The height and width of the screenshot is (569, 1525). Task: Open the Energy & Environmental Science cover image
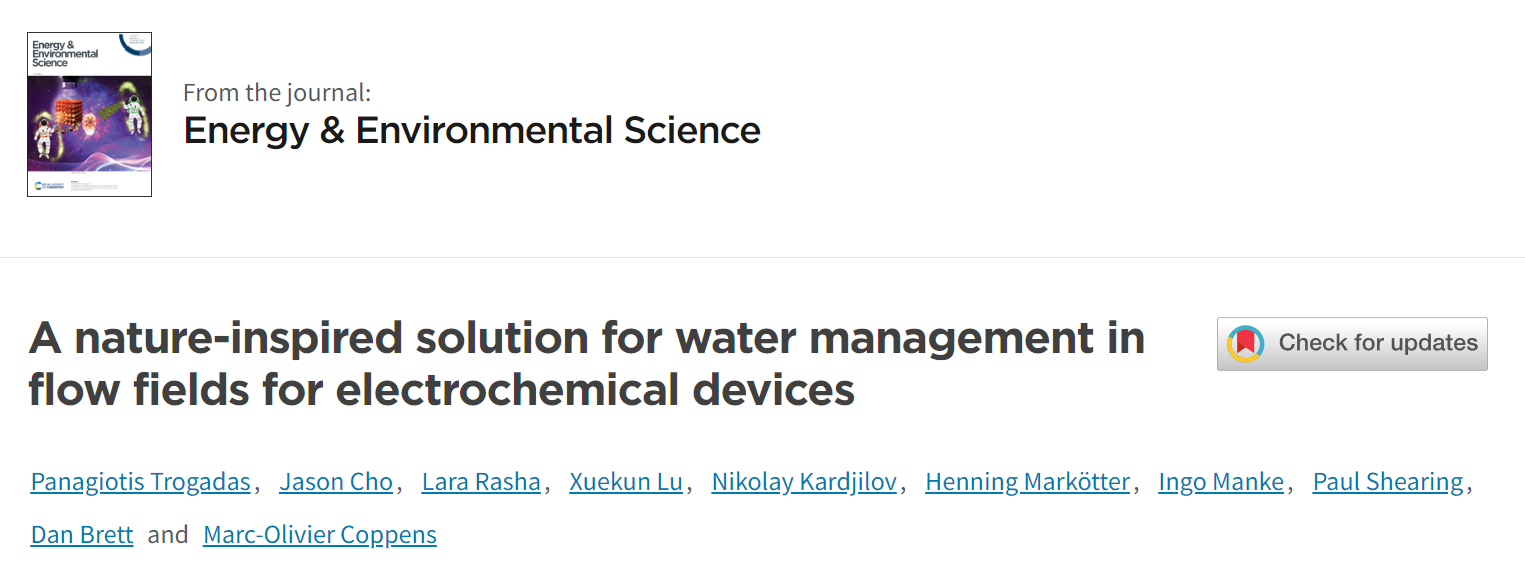click(x=89, y=114)
